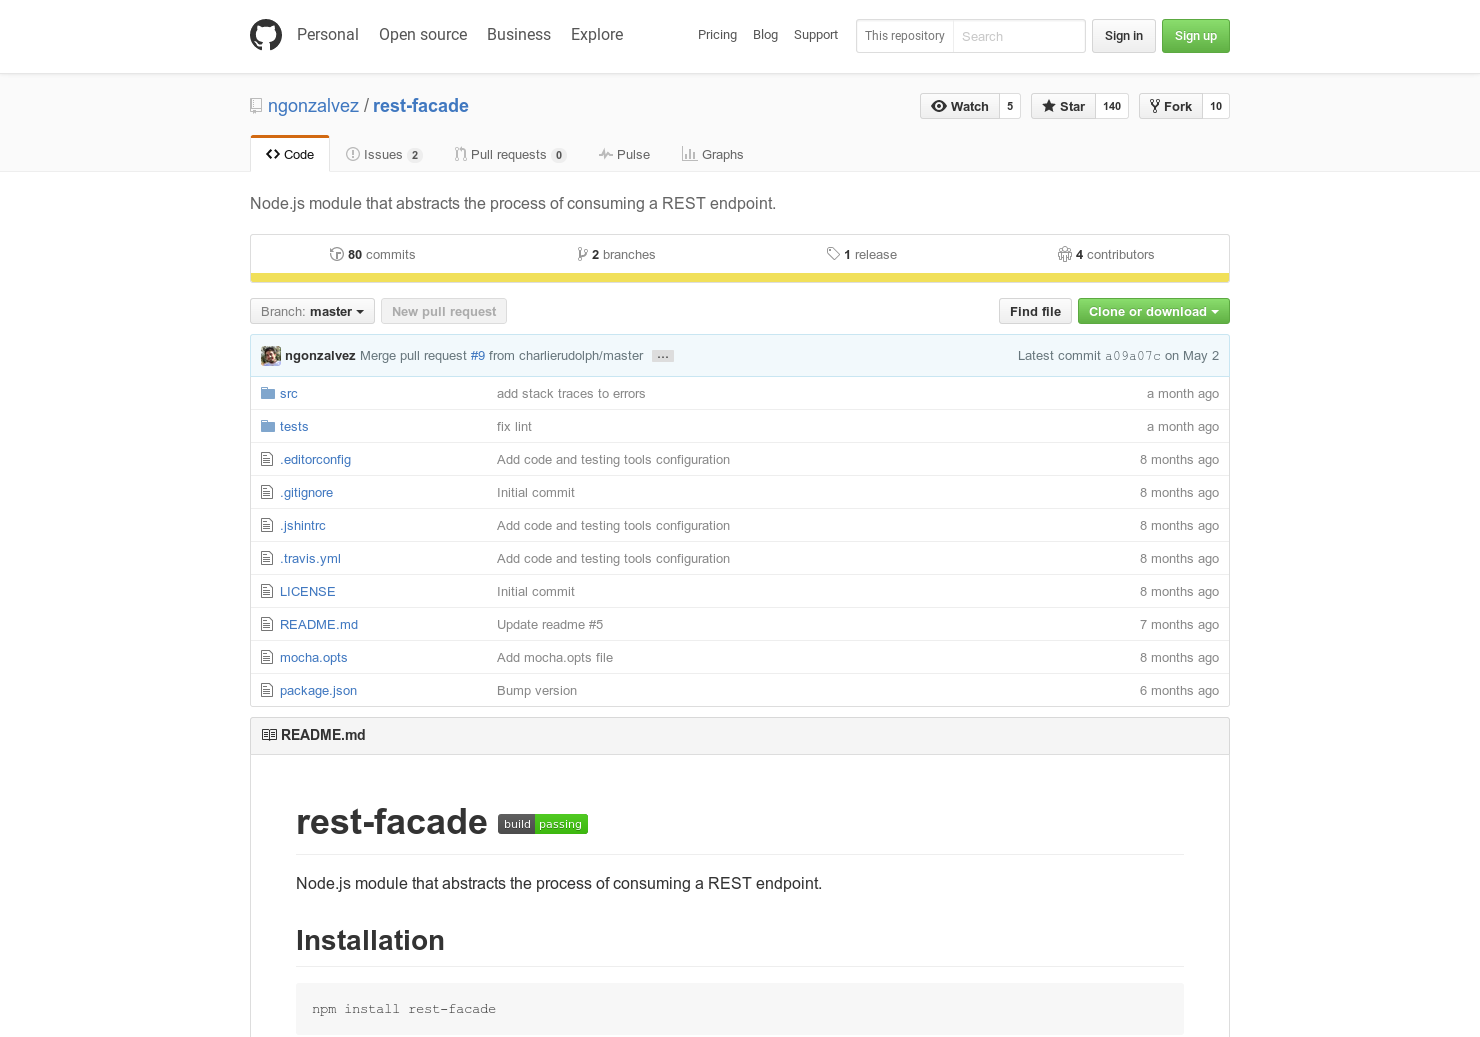Viewport: 1480px width, 1037px height.
Task: Switch to the Pull requests tab
Action: coord(508,154)
